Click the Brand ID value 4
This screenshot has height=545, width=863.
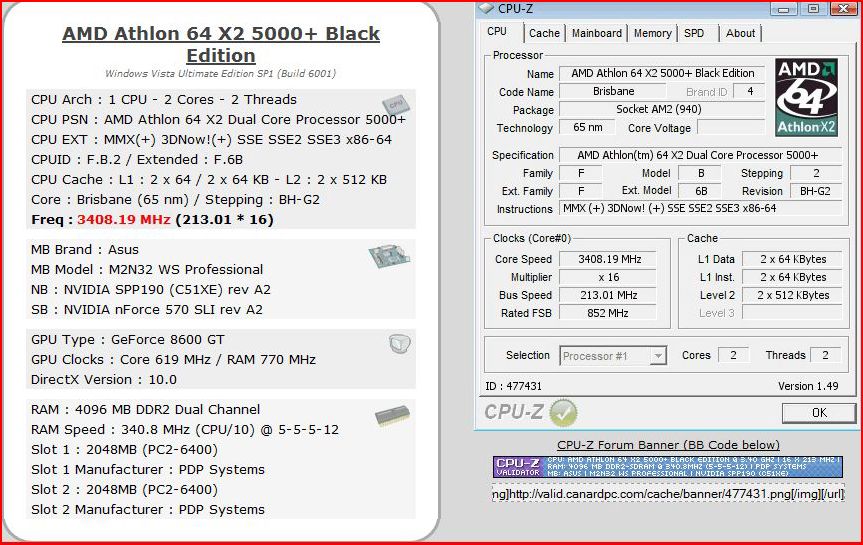750,91
